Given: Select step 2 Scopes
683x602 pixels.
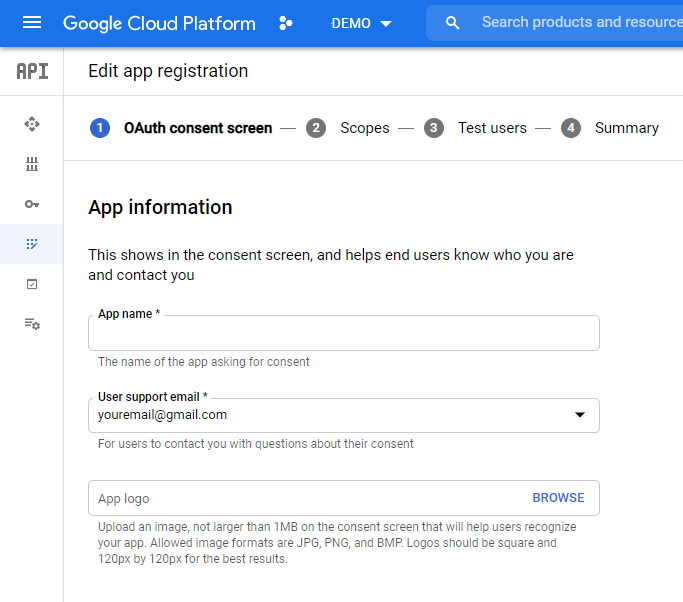Looking at the screenshot, I should point(348,128).
